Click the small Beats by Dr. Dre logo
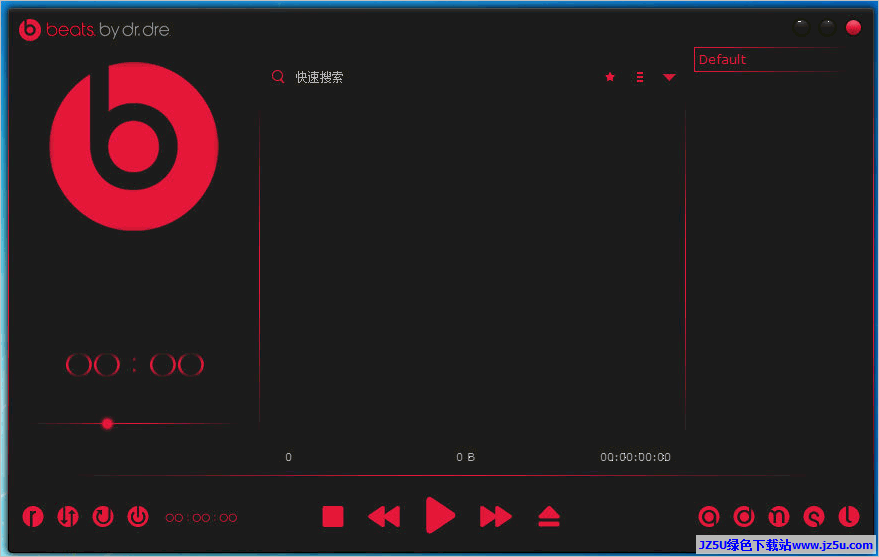This screenshot has height=557, width=879. 94,29
